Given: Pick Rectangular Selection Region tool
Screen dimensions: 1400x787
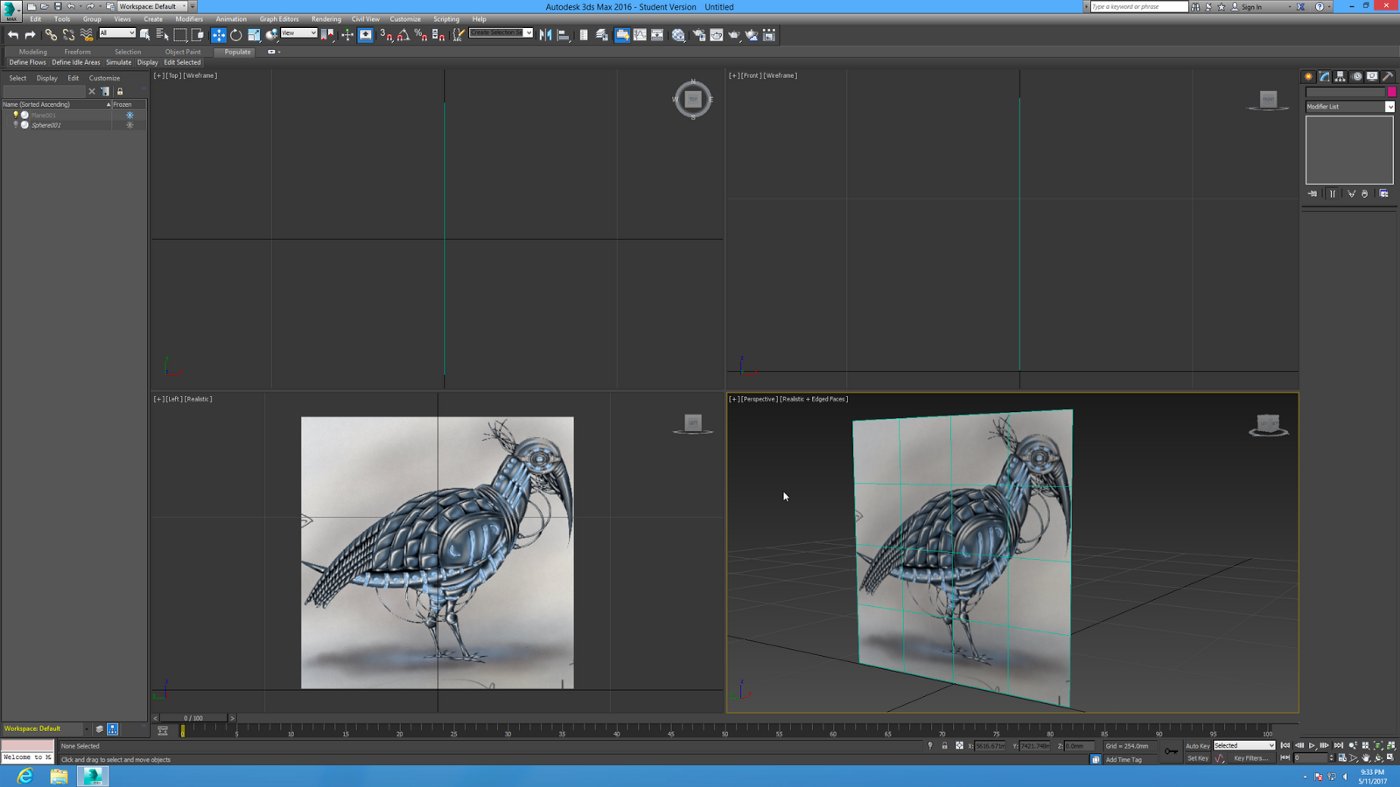Looking at the screenshot, I should pyautogui.click(x=180, y=35).
